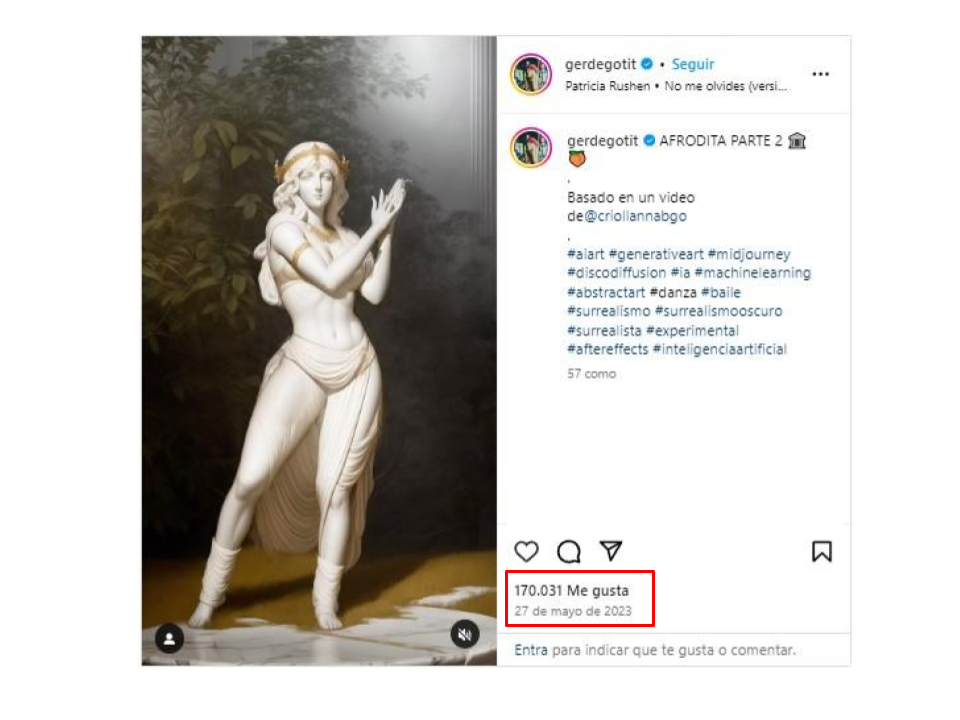Open the #aftereffects hashtag
Image resolution: width=960 pixels, height=720 pixels.
point(607,350)
